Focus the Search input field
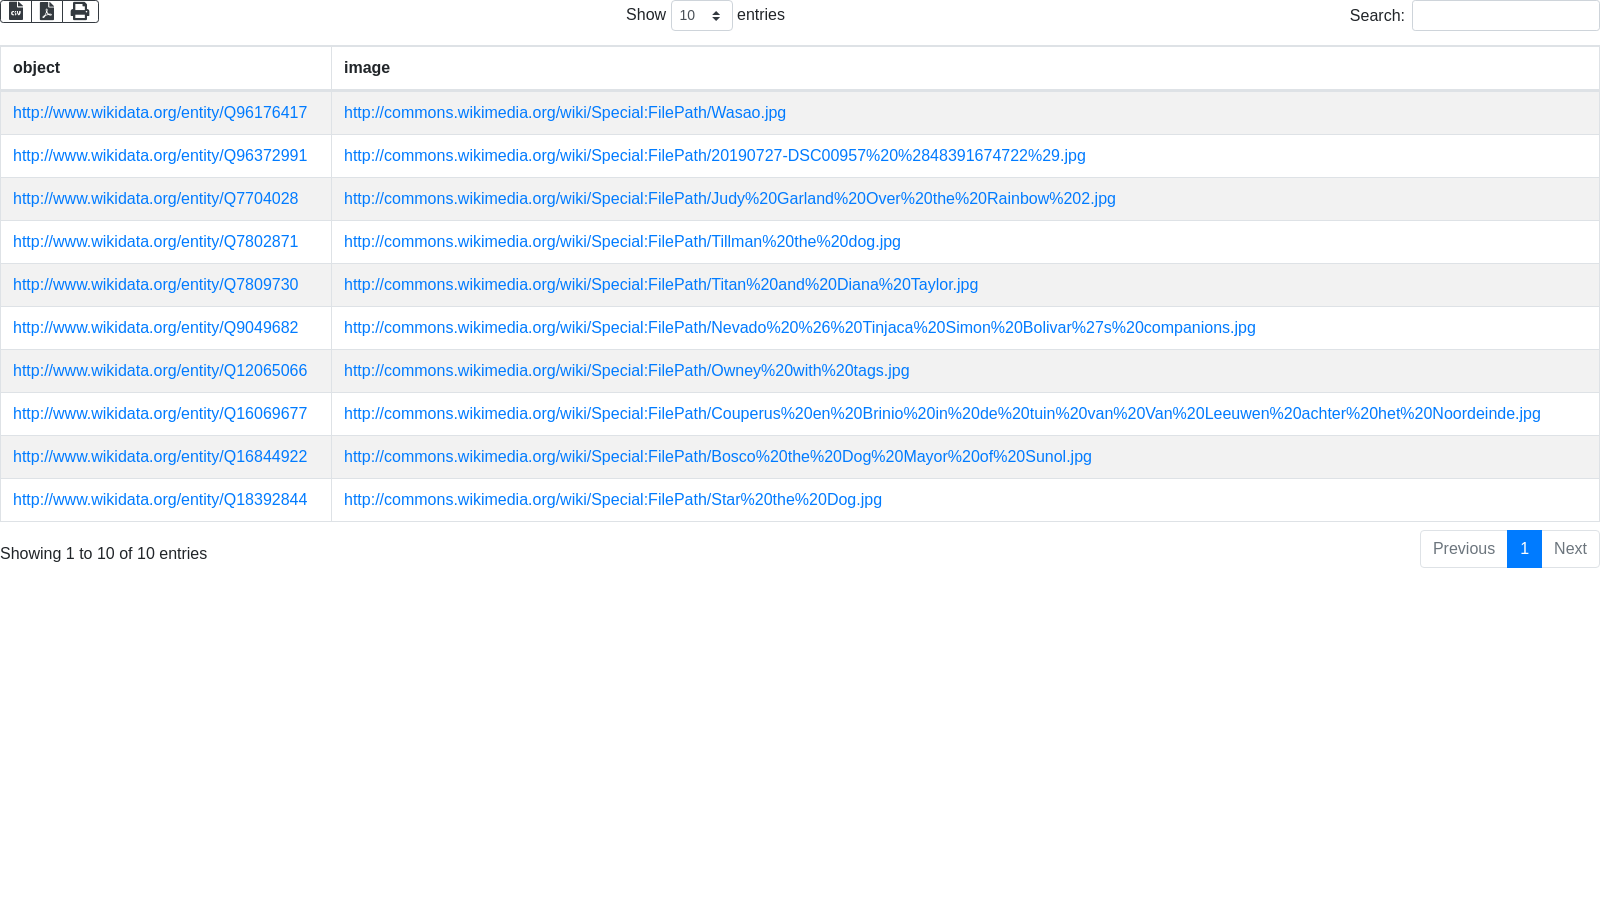The height and width of the screenshot is (900, 1600). (1504, 16)
